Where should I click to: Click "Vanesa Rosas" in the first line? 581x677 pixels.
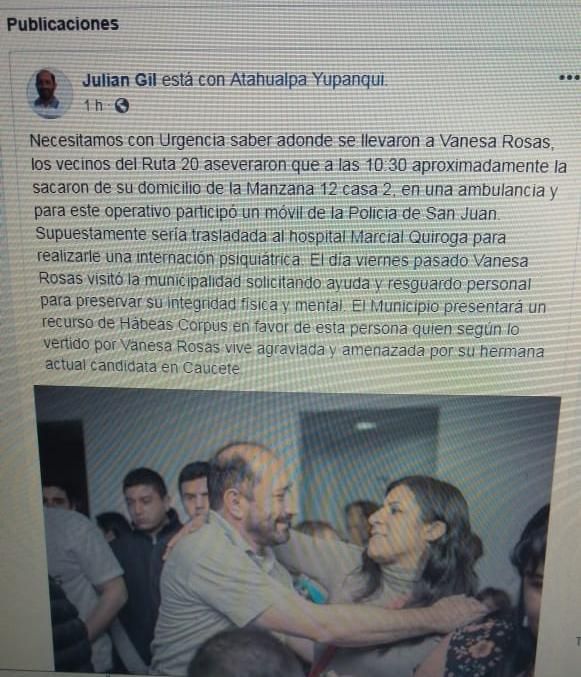(x=496, y=142)
